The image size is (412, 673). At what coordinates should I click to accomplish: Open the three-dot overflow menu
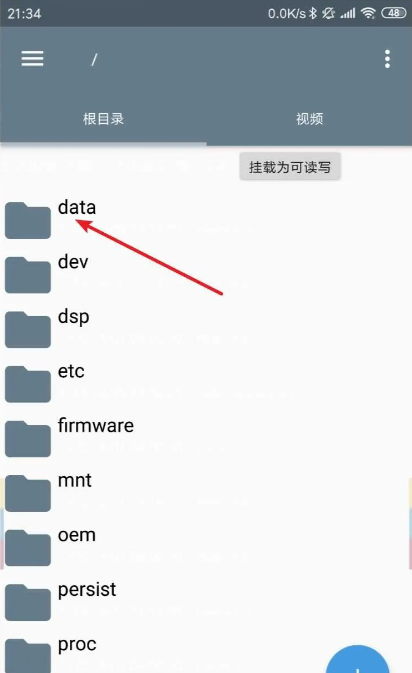[387, 59]
